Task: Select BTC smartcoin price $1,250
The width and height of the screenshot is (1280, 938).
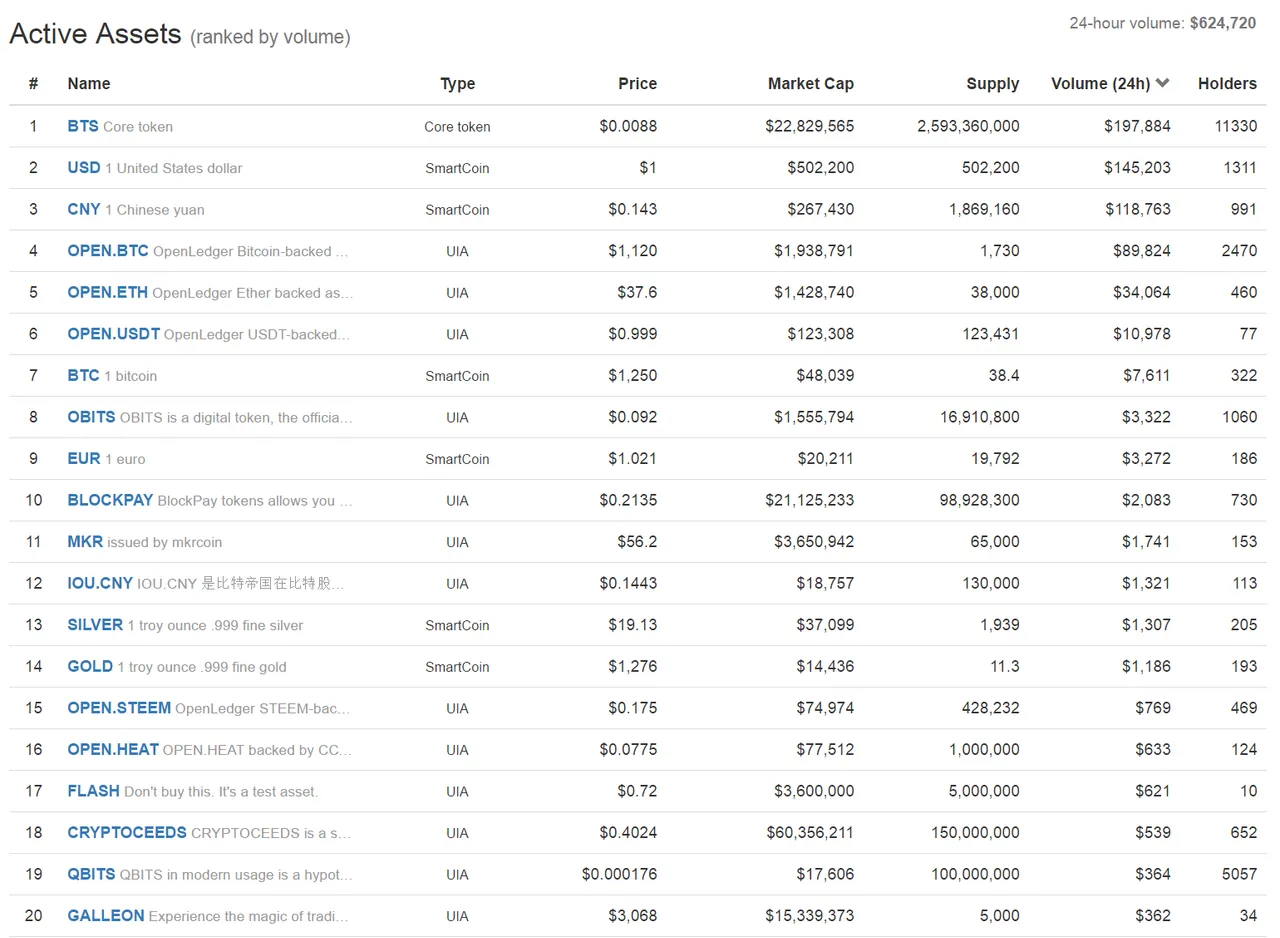Action: point(632,376)
